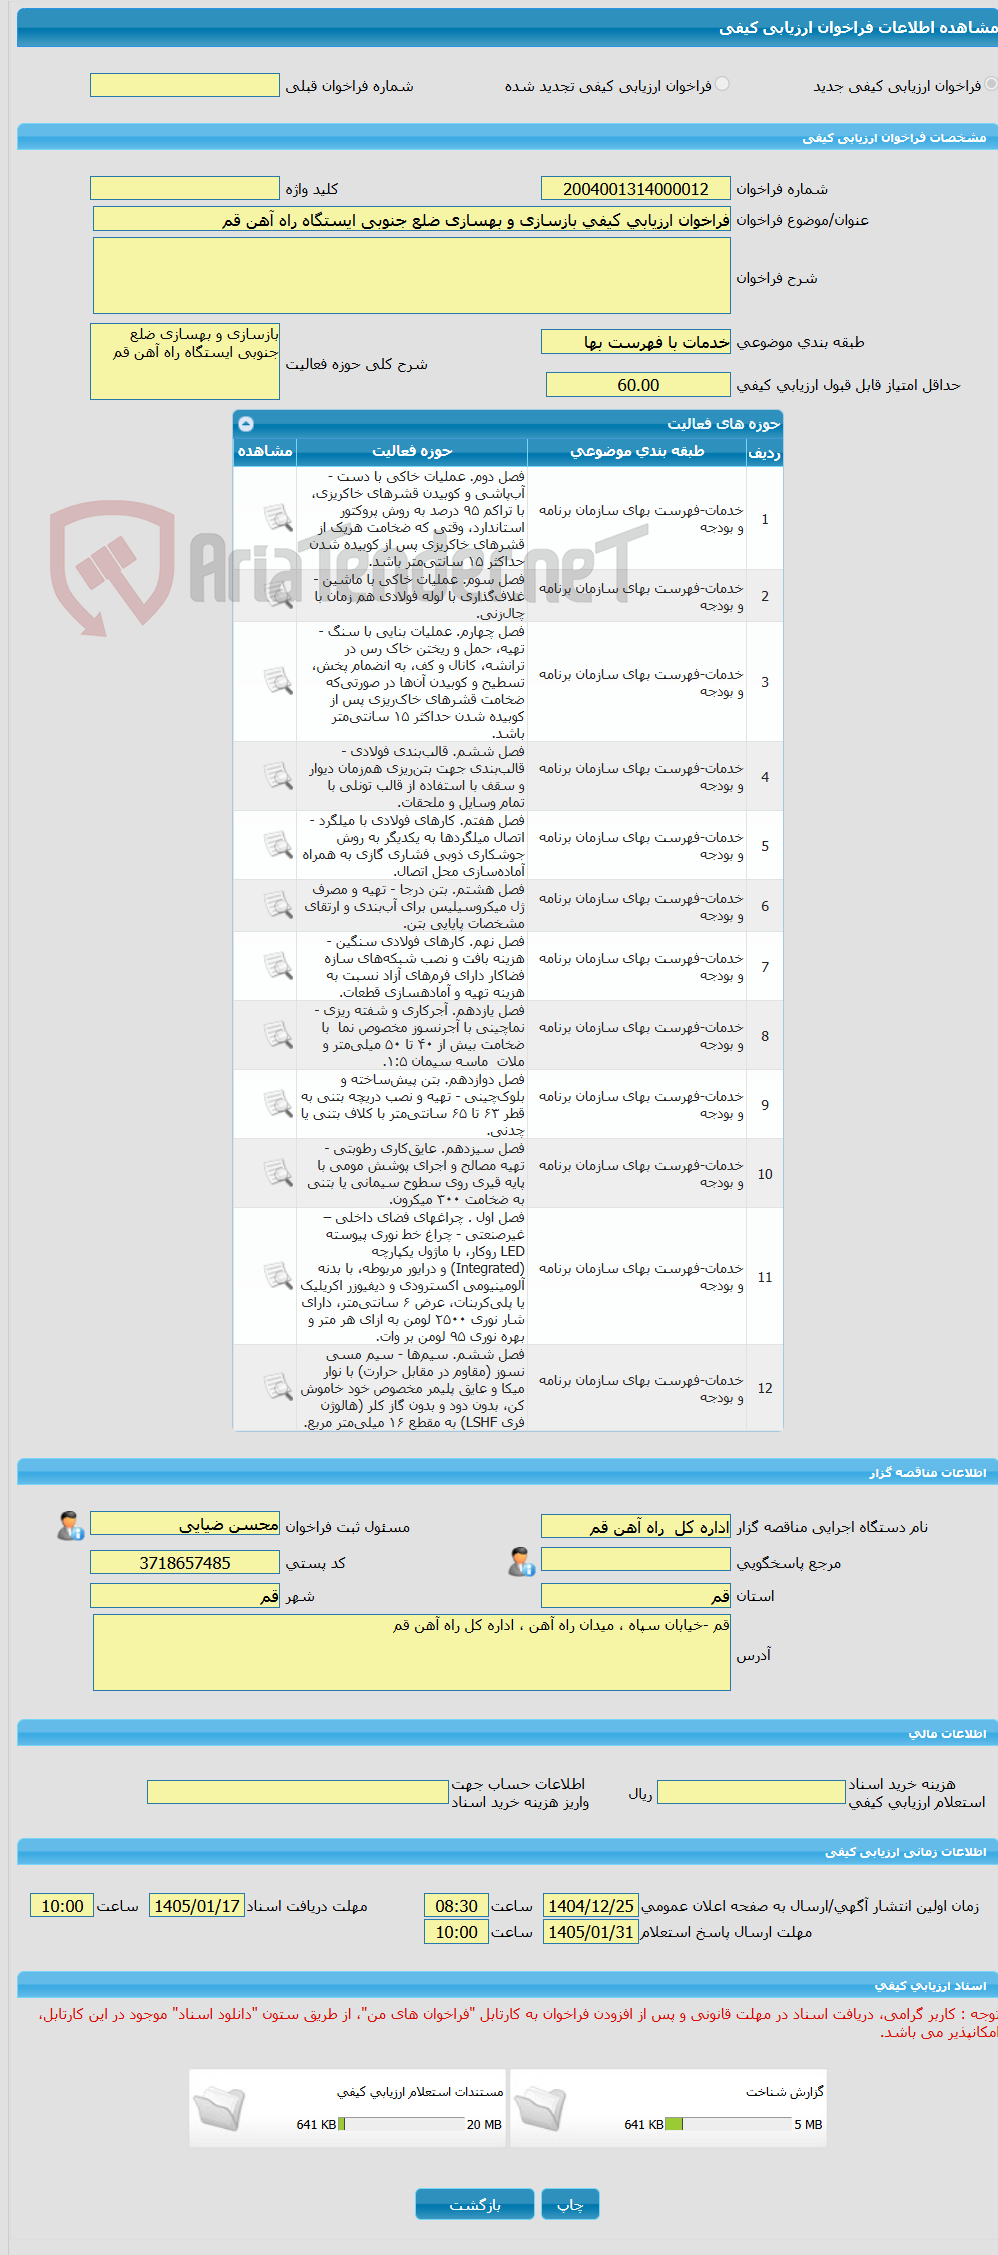Click the شهر field

pyautogui.click(x=185, y=1595)
